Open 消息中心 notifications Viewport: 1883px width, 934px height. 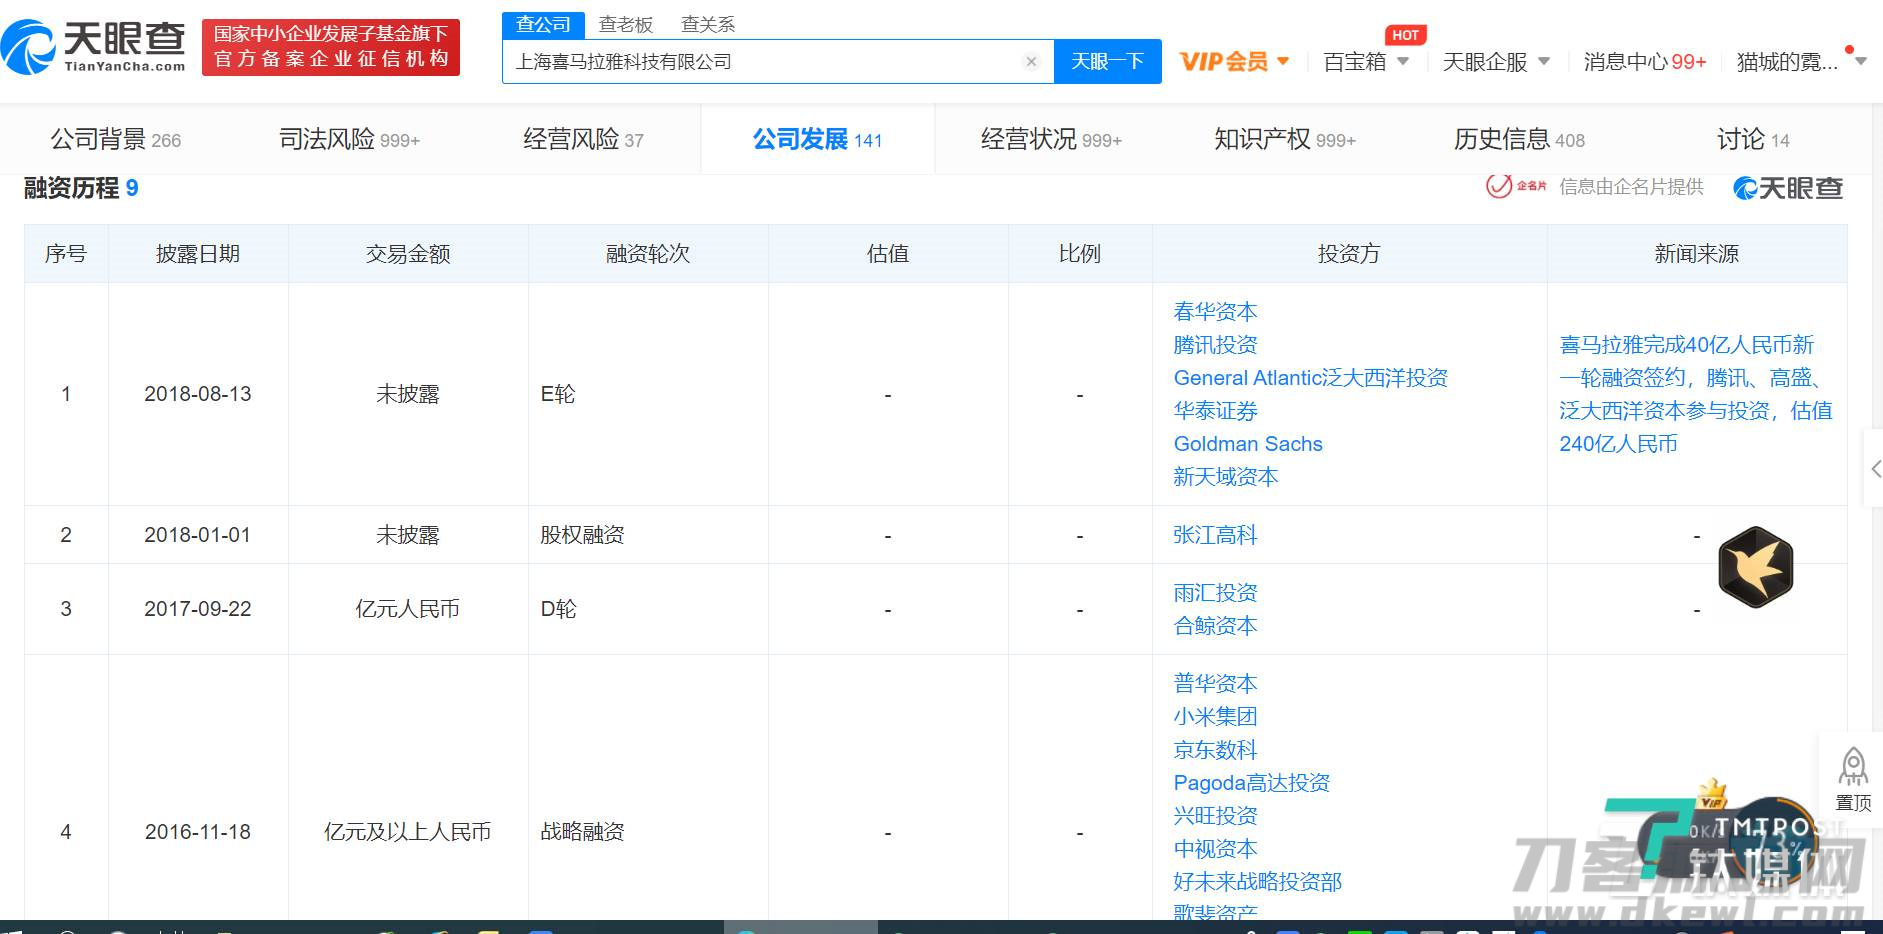[1645, 61]
